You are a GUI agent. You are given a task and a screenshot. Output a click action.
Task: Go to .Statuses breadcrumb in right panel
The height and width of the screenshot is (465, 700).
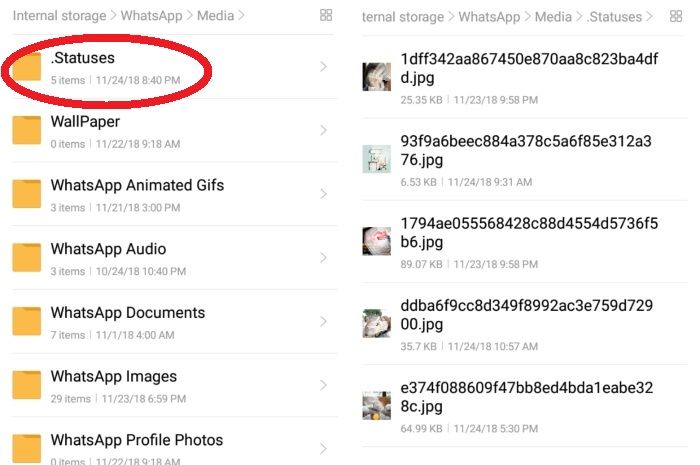[x=614, y=17]
